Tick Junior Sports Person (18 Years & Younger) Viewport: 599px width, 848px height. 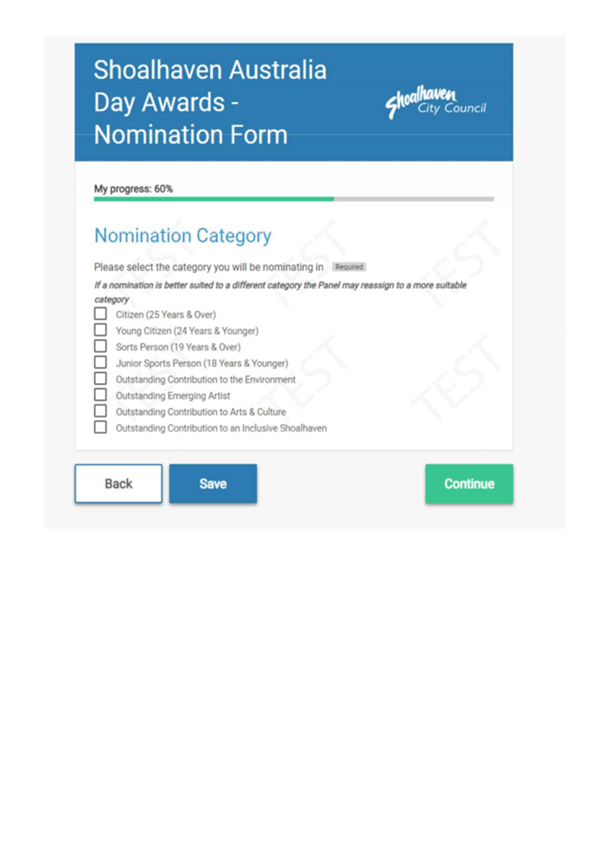click(99, 363)
